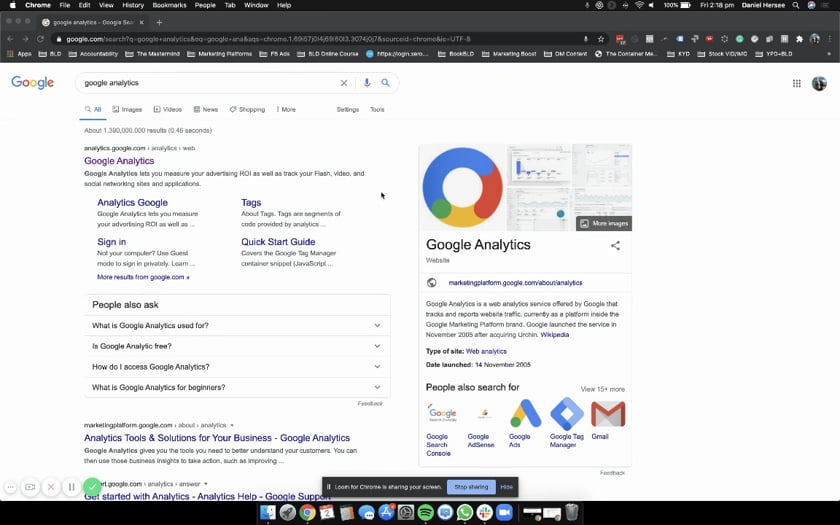Open 'Analytics Tools & Solutions for Your Business' result

pos(217,438)
